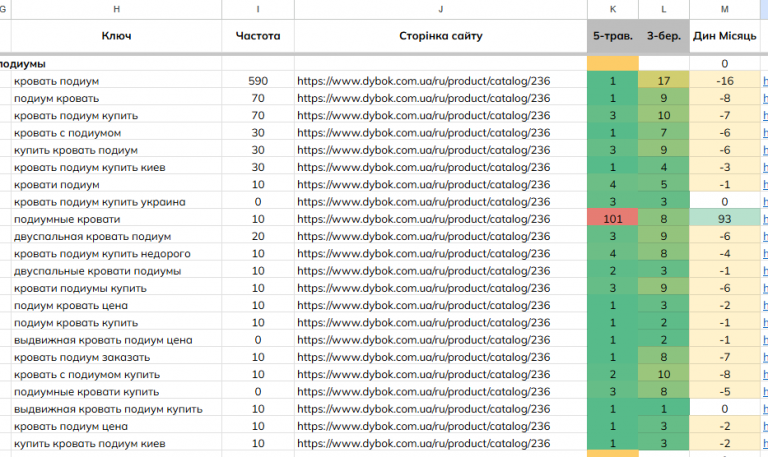This screenshot has height=457, width=768.
Task: Click the yellow cell with value 17
Action: click(664, 81)
